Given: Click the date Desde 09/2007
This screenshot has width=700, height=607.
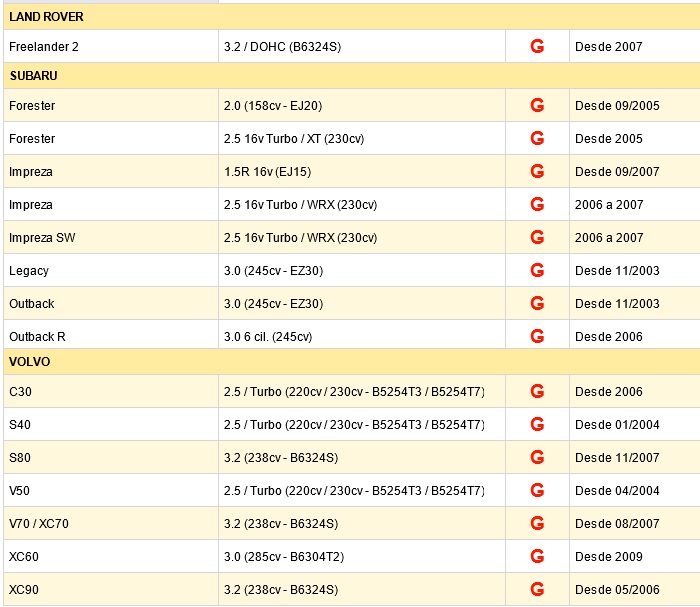Looking at the screenshot, I should [x=617, y=172].
